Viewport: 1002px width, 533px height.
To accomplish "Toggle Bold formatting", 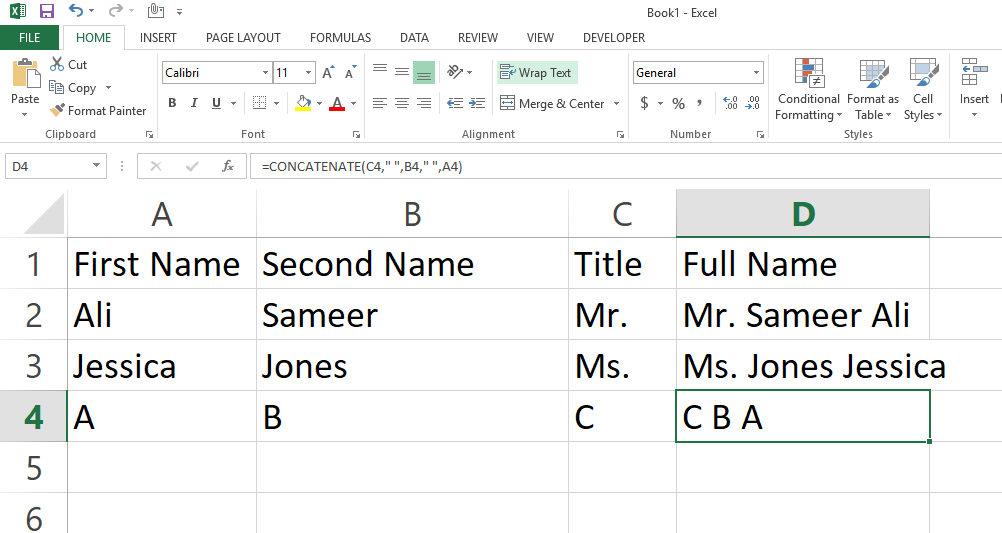I will click(x=172, y=103).
